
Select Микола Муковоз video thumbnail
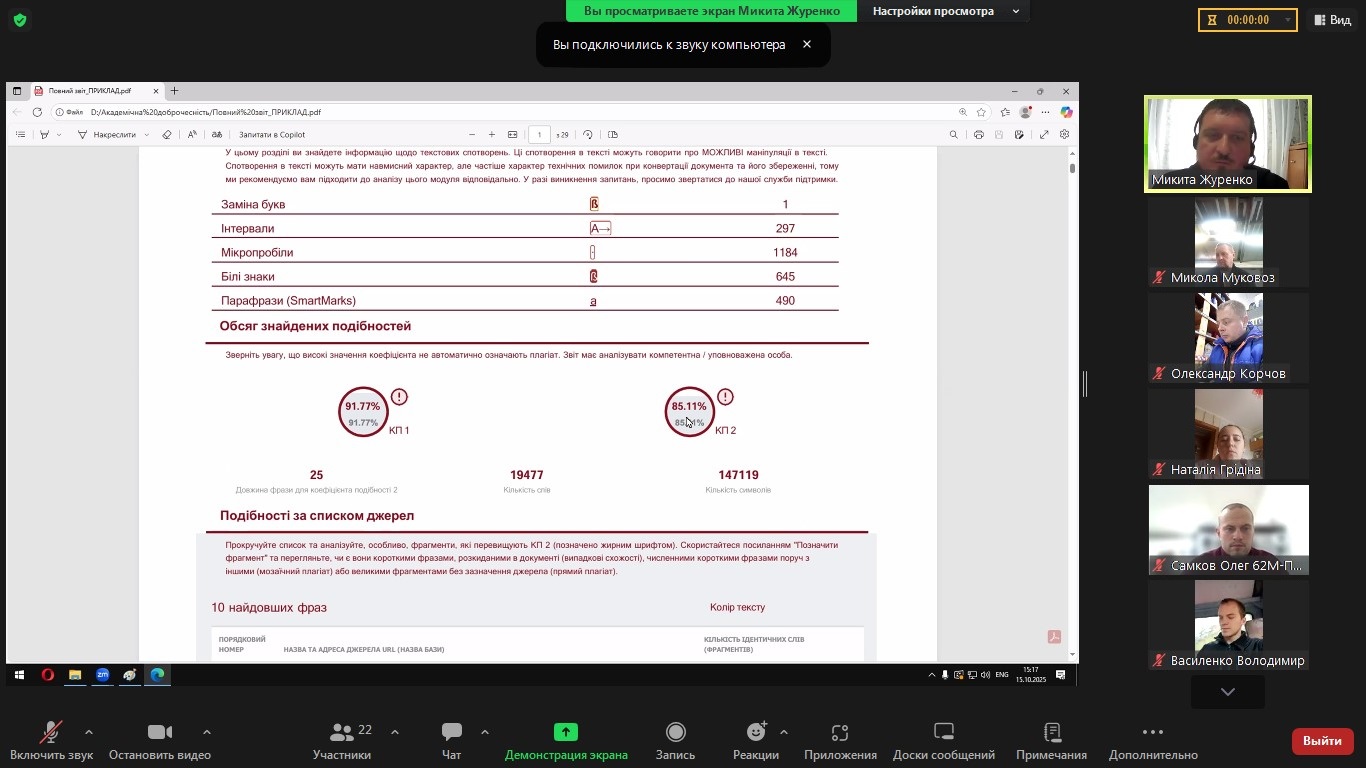[x=1228, y=241]
